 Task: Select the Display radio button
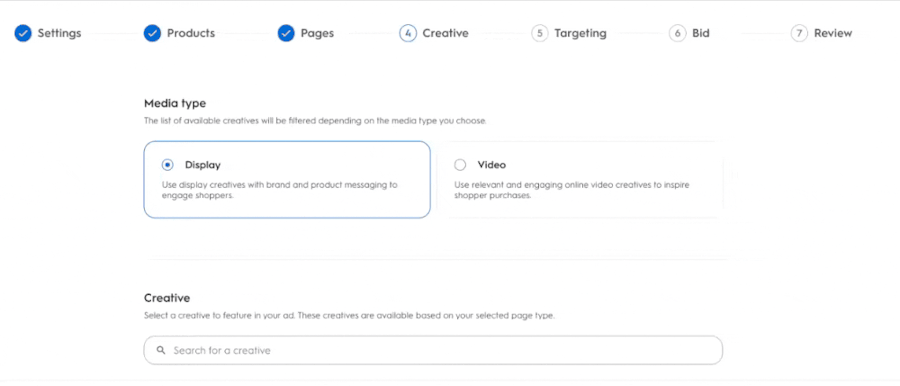point(167,165)
